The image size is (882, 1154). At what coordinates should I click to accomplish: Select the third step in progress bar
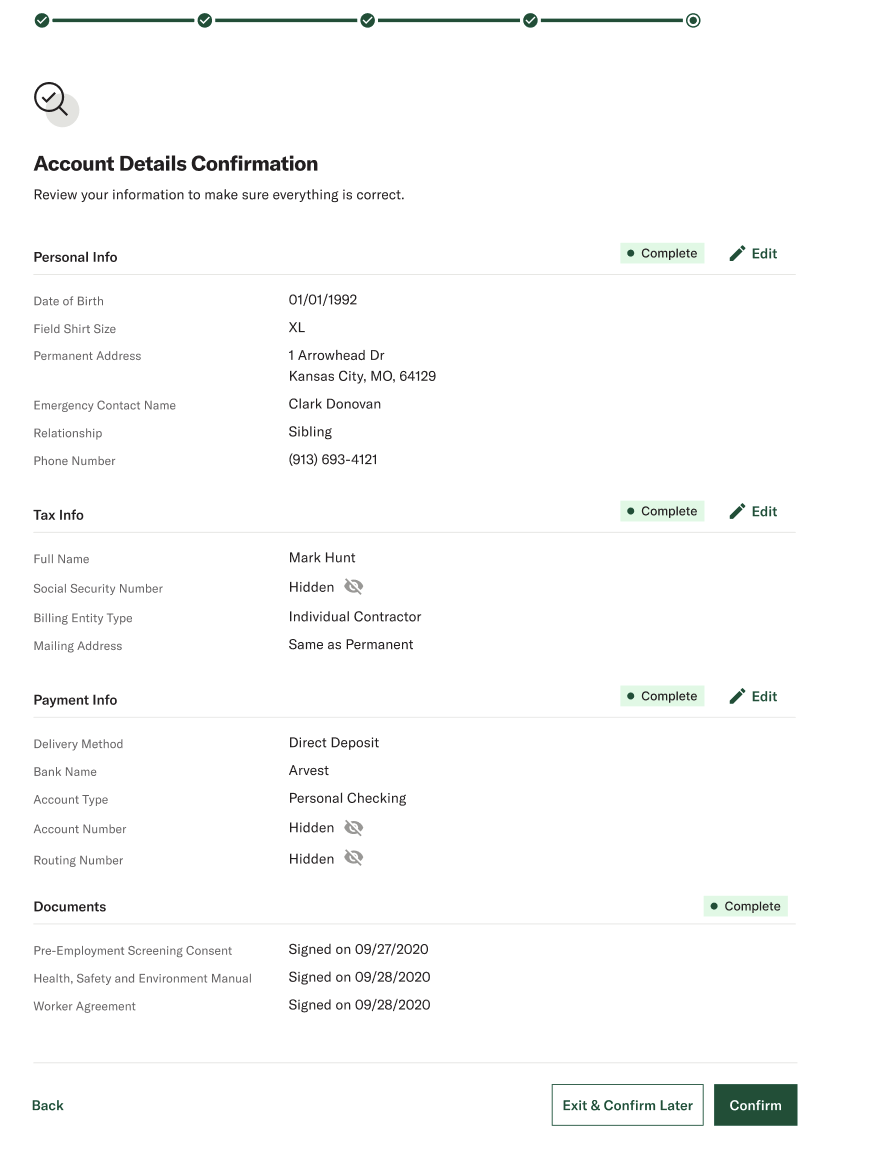coord(367,21)
